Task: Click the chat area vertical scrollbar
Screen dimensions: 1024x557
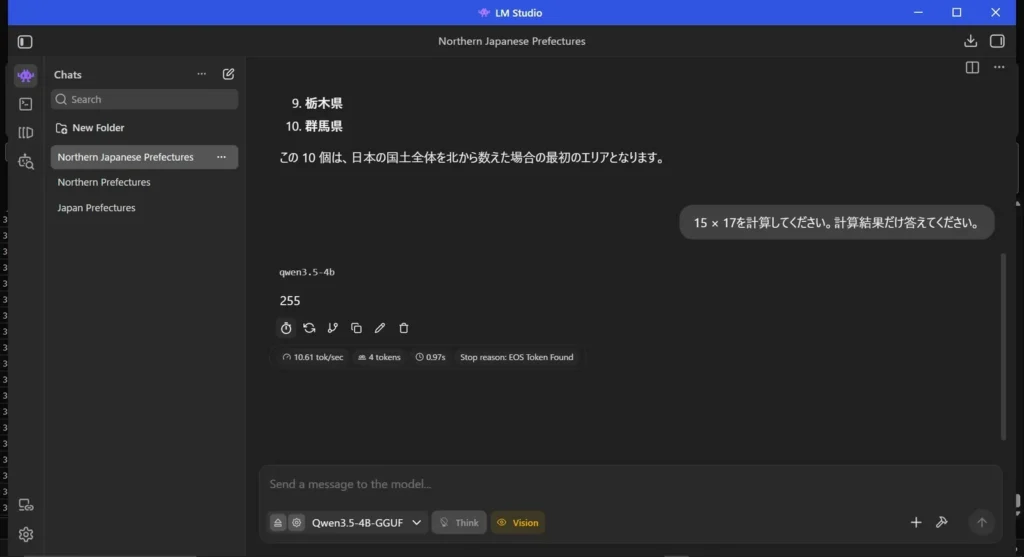Action: pos(1003,346)
